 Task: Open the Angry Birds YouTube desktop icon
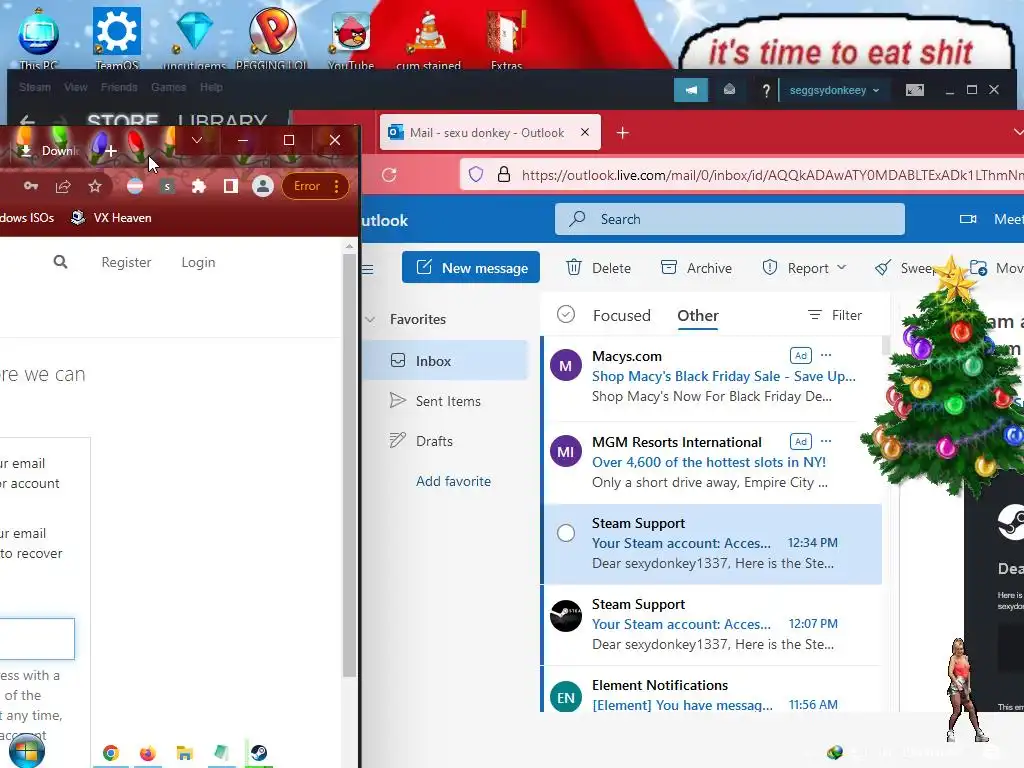tap(351, 36)
